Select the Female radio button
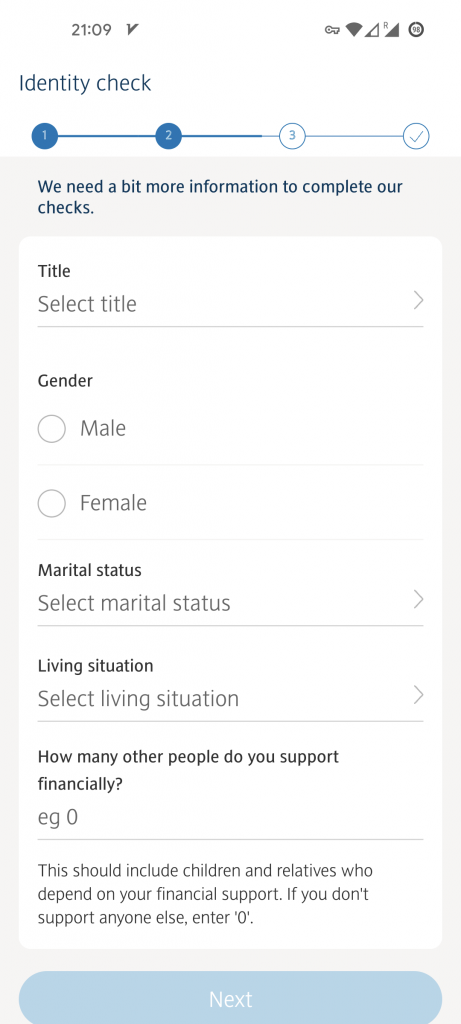Screen dimensions: 461x1024 (x=52, y=504)
